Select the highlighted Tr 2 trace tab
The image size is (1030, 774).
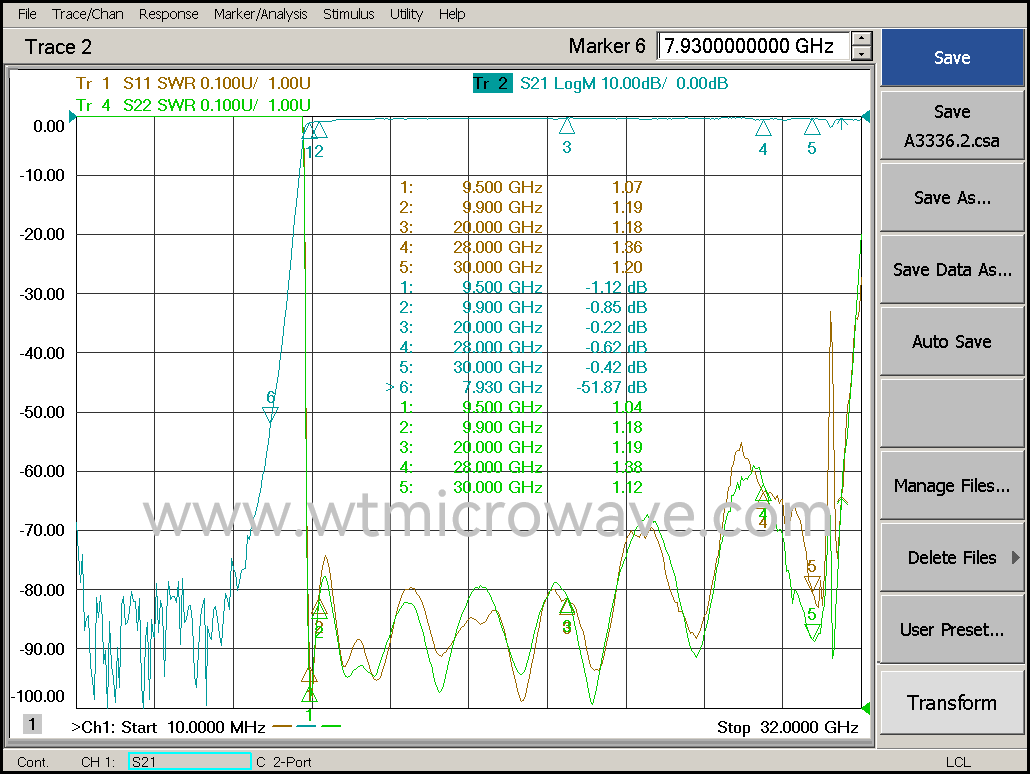tap(493, 84)
